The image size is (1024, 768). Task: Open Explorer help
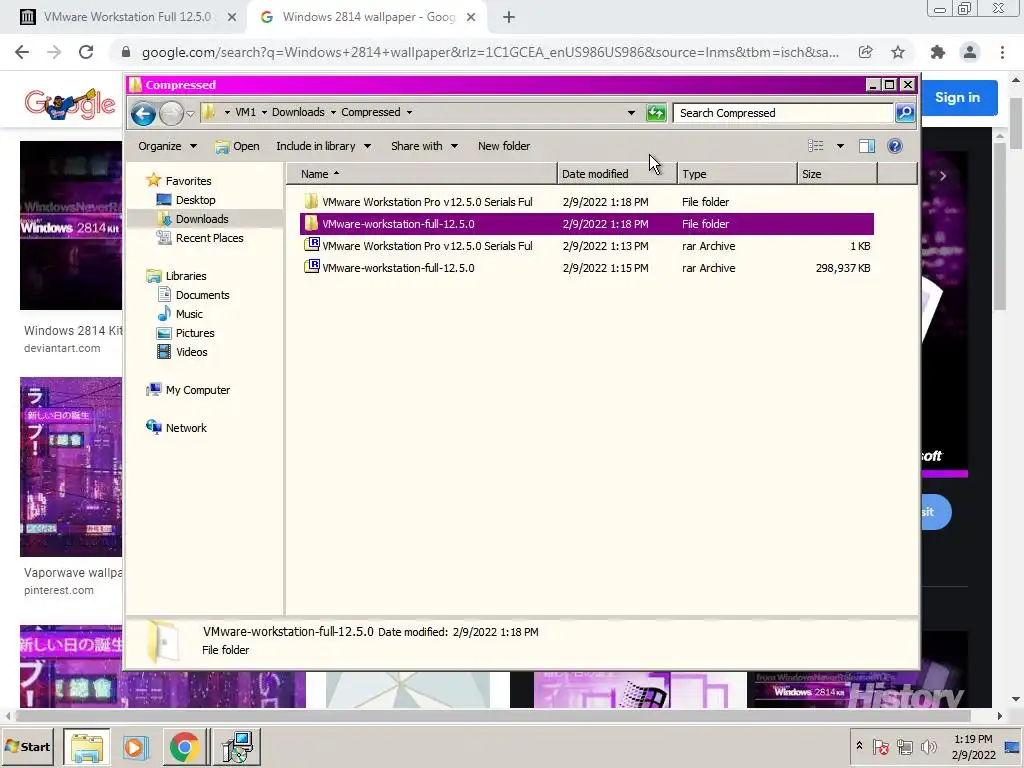[895, 146]
